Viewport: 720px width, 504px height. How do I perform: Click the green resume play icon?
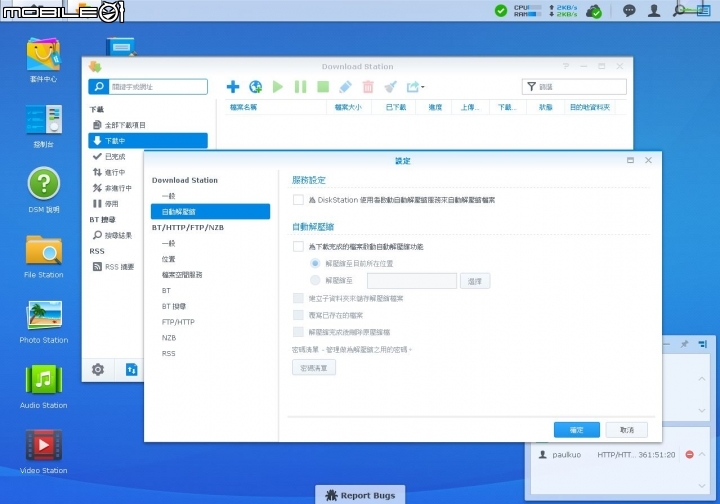277,86
